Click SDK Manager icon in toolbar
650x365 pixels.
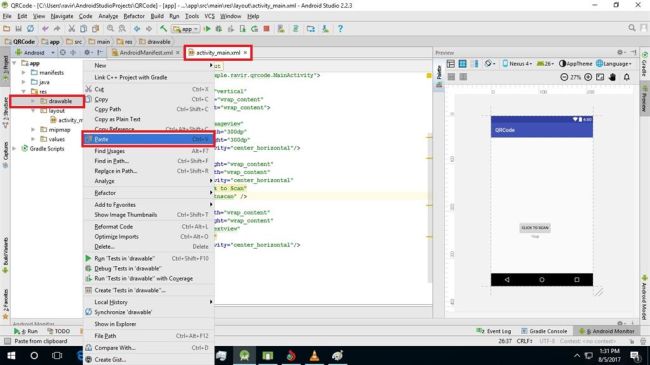click(325, 29)
